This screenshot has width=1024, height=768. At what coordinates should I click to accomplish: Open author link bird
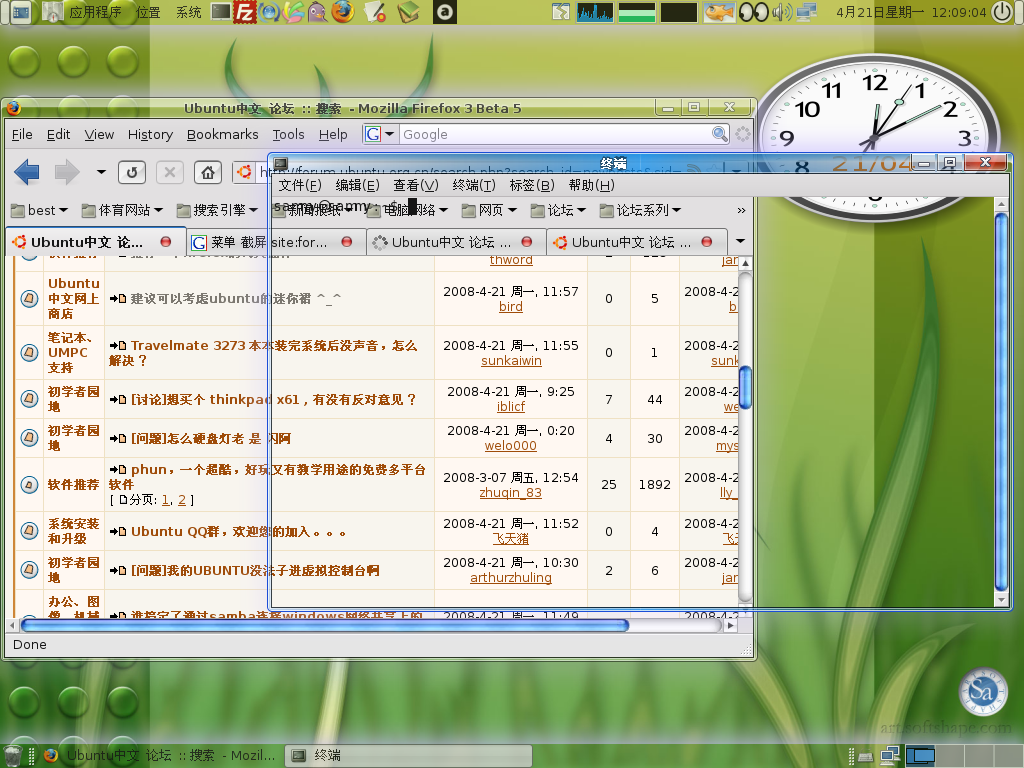click(x=511, y=306)
